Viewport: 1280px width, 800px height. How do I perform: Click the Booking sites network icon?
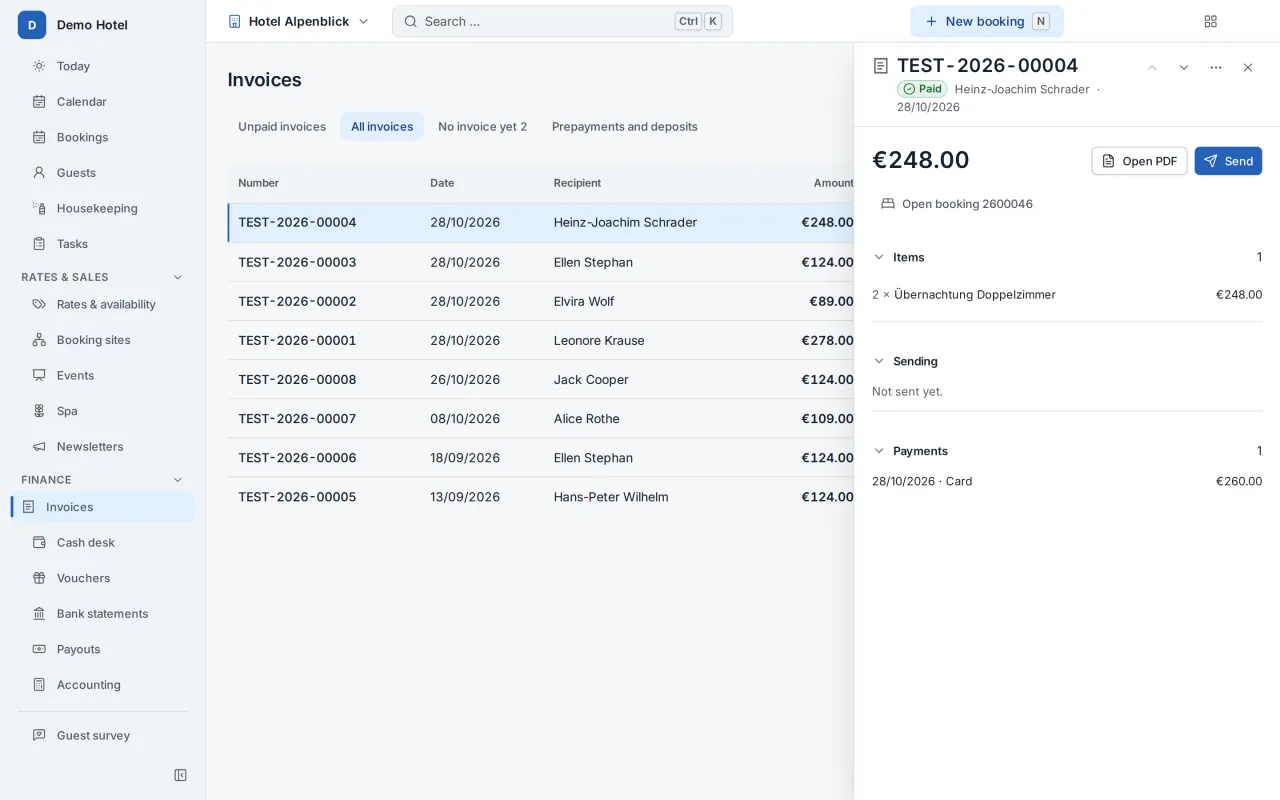(39, 340)
